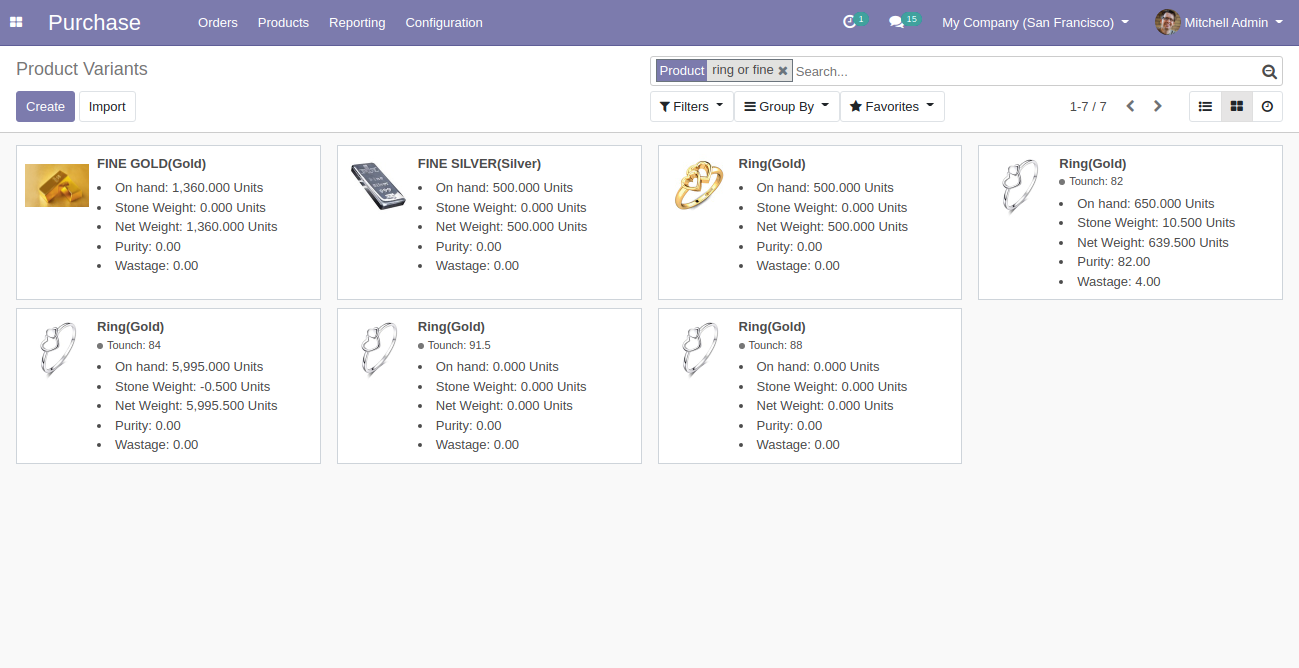The image size is (1299, 668).
Task: Open the activities clock icon
Action: pos(850,22)
